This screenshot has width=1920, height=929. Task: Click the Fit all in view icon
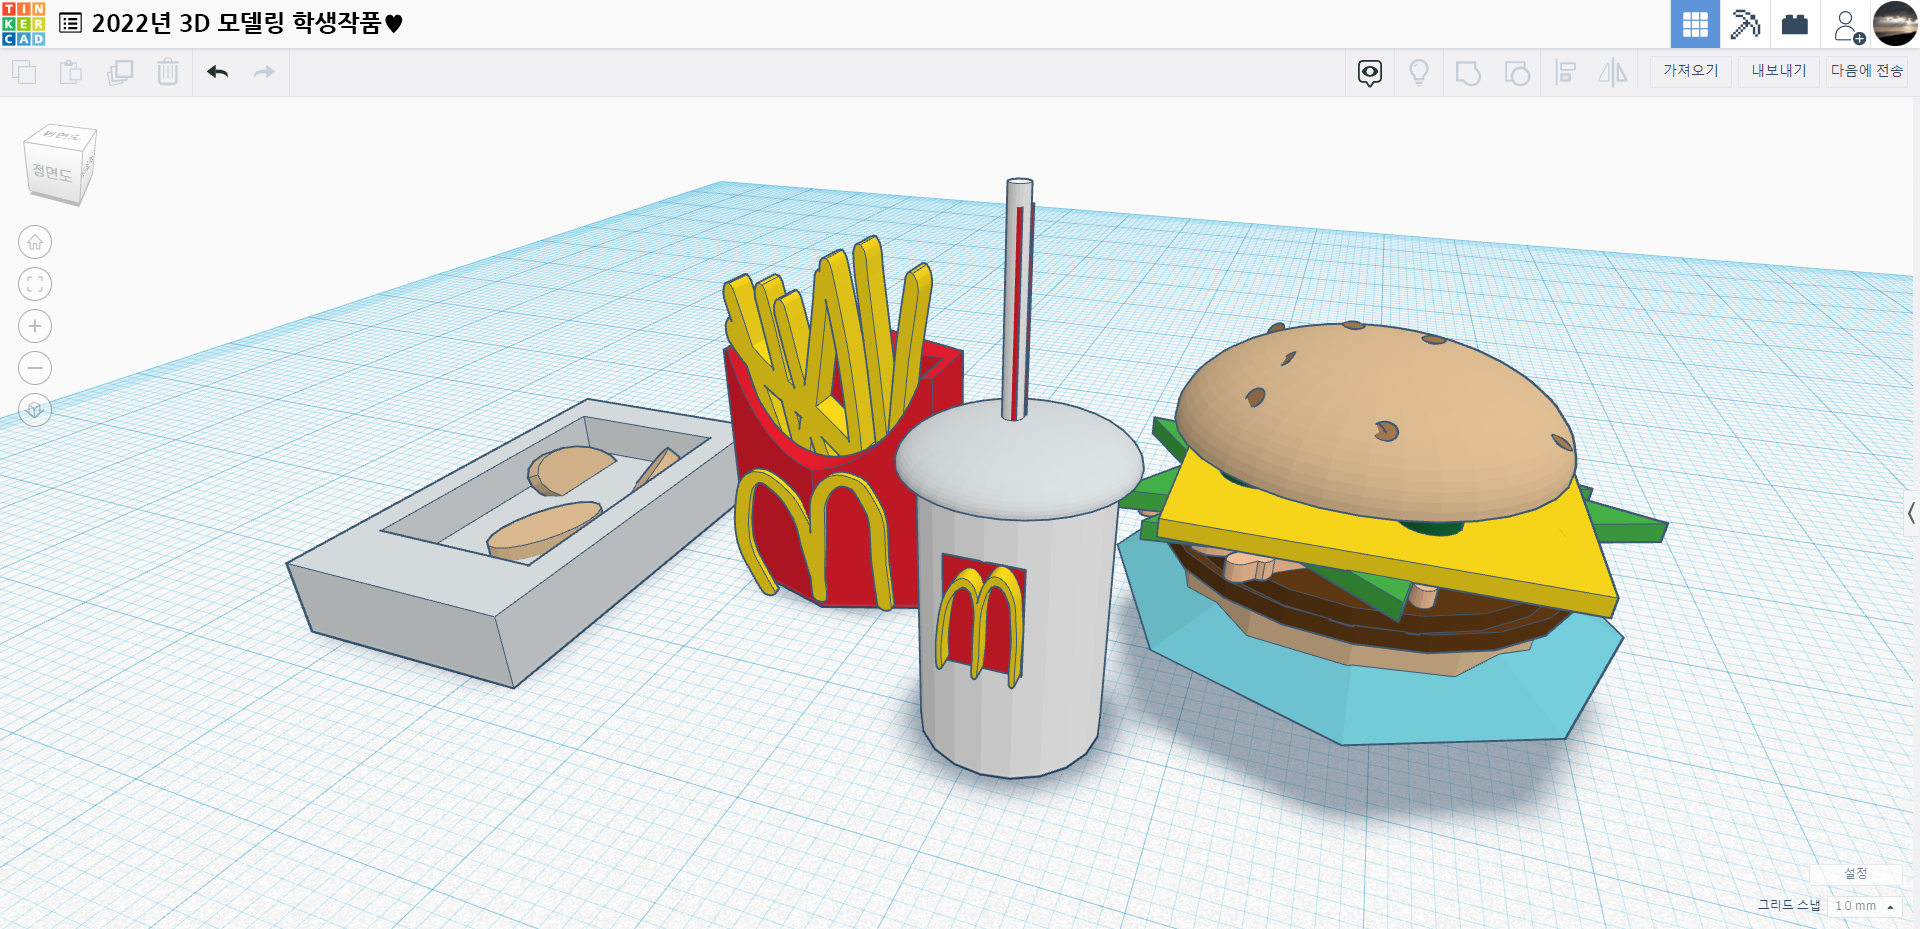pos(35,284)
